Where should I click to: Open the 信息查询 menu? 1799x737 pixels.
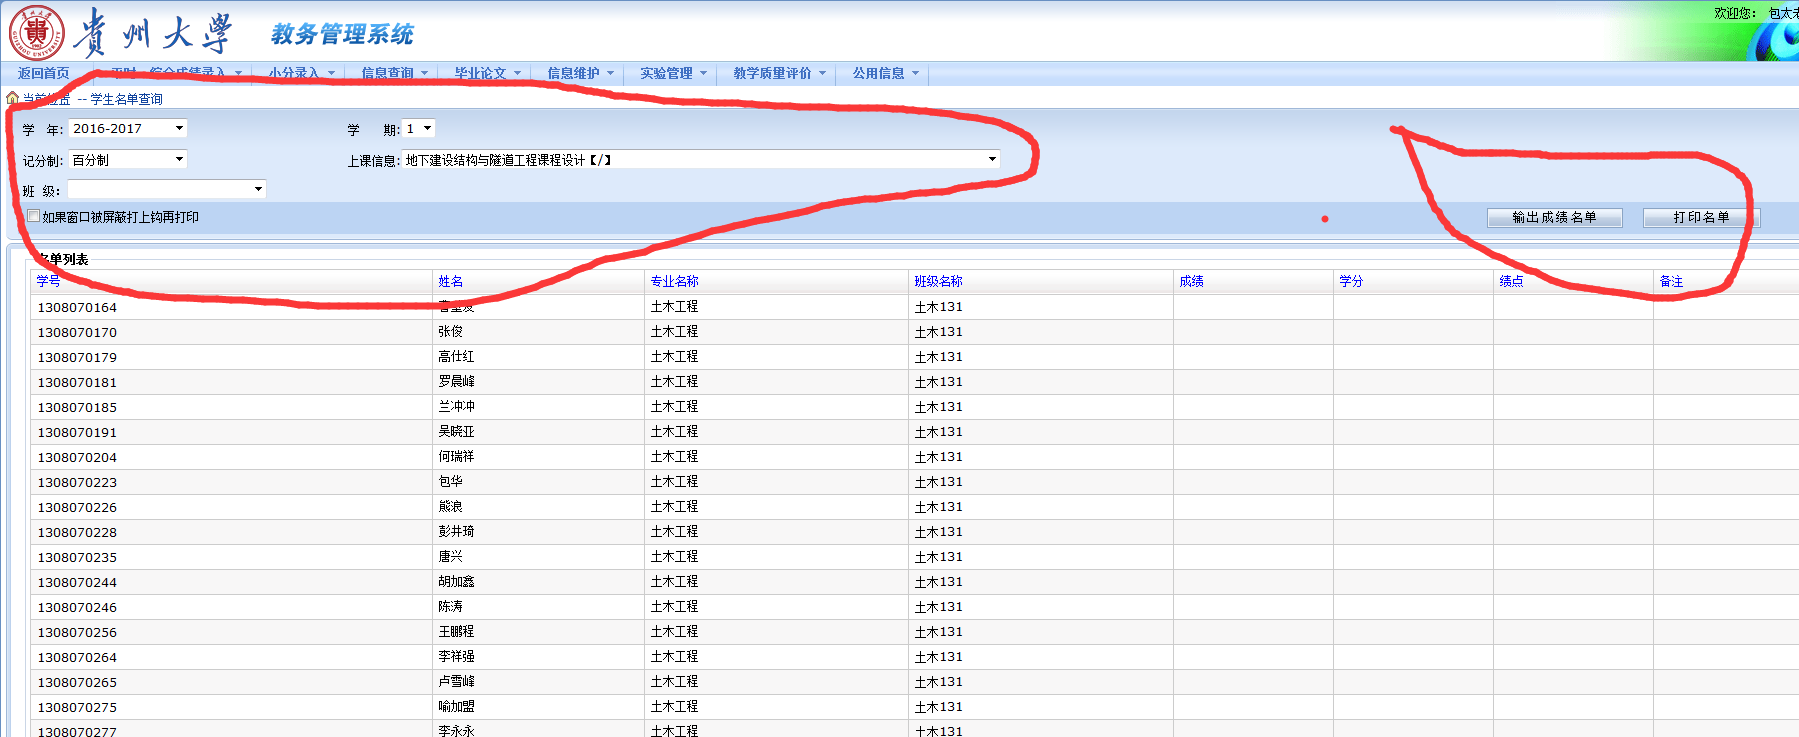[394, 73]
